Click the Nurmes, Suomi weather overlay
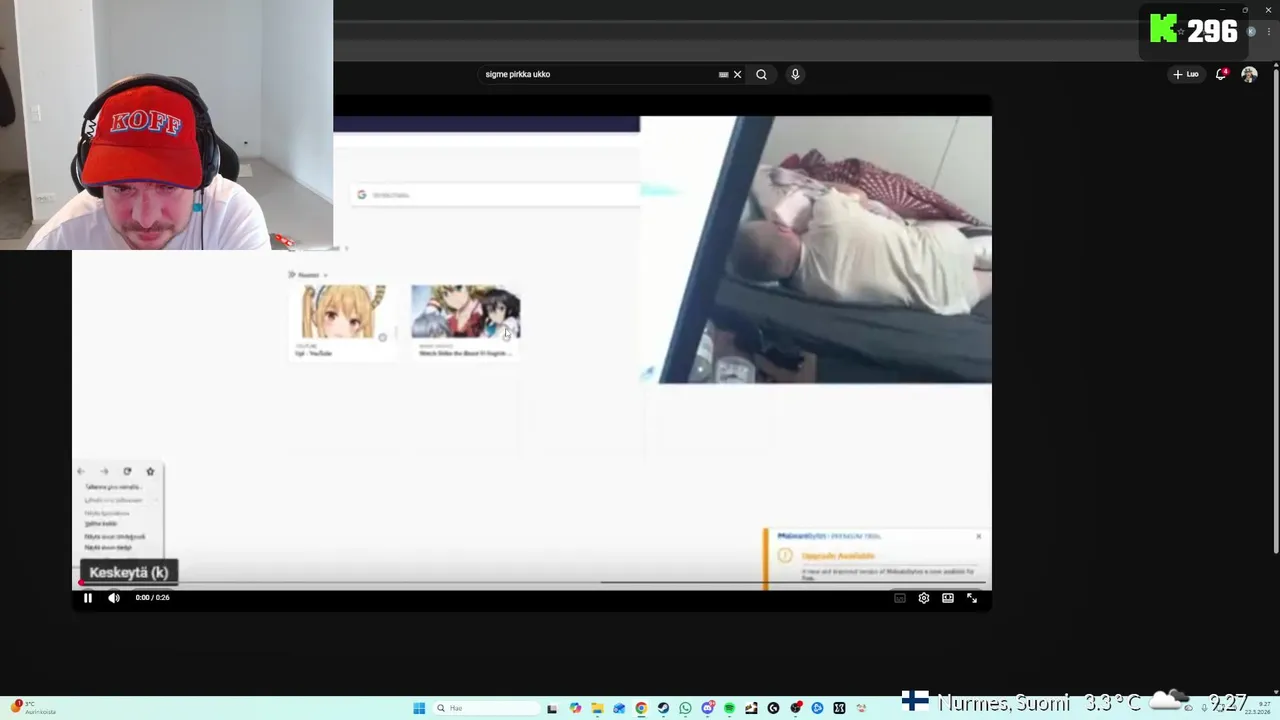 coord(1076,703)
